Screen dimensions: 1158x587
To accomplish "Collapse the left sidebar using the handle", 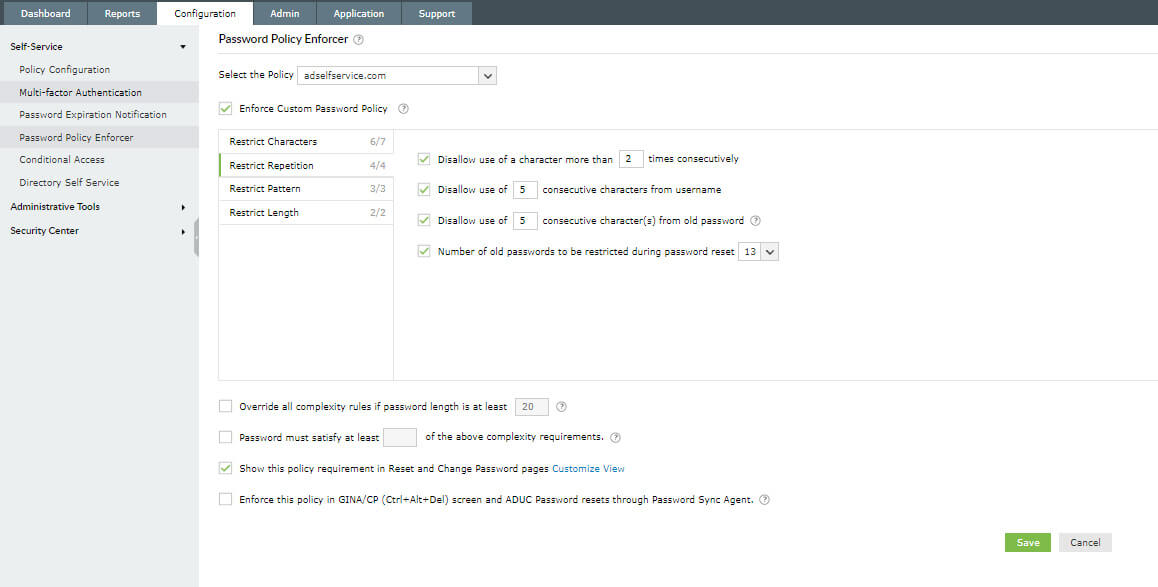I will pyautogui.click(x=196, y=238).
